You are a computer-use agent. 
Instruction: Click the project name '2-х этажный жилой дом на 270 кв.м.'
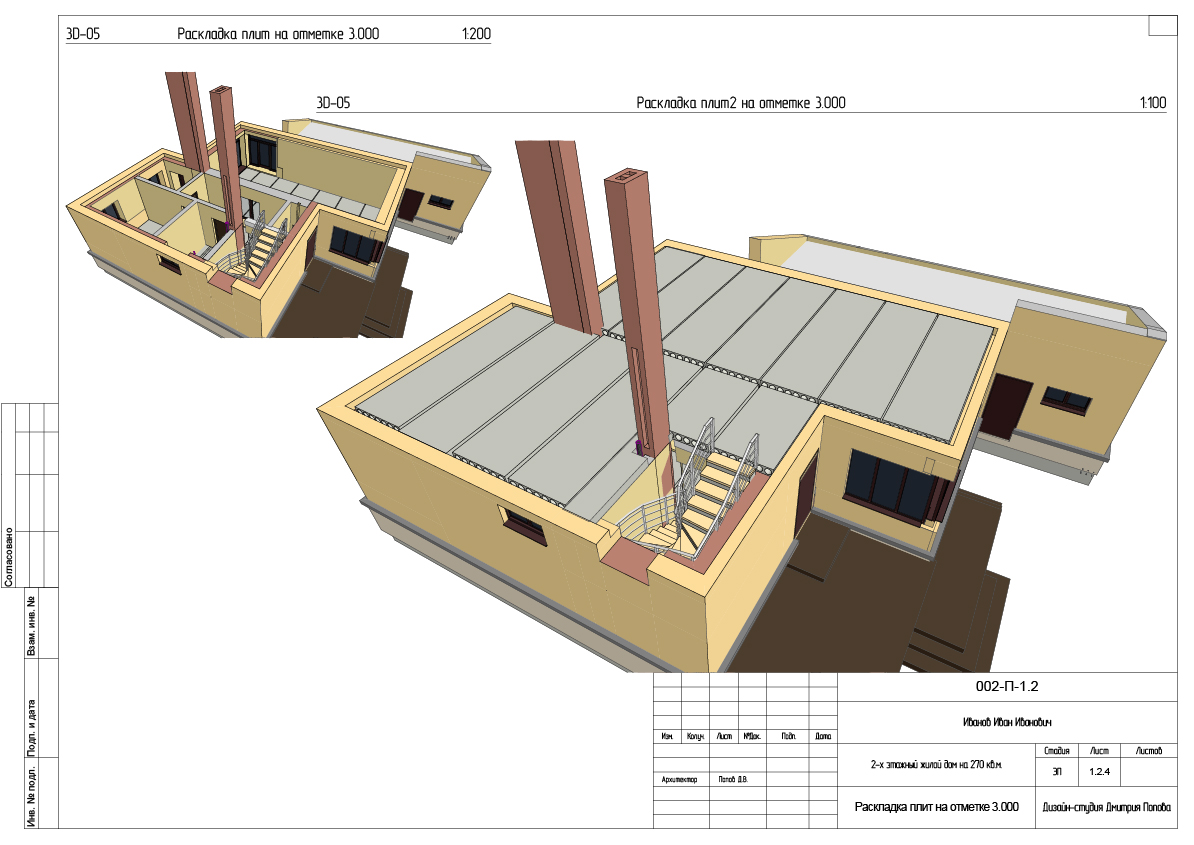click(x=937, y=764)
